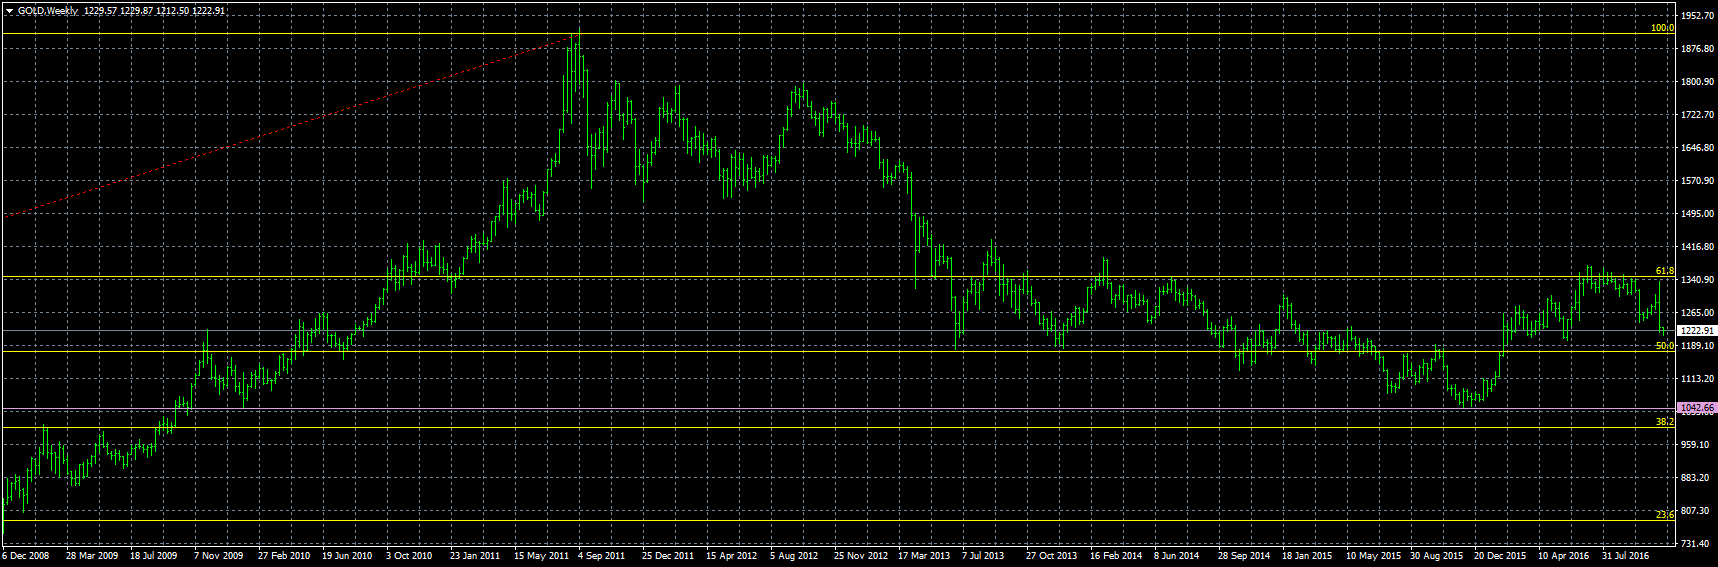Select the 38.2 Fibonacci level label

(x=1664, y=422)
